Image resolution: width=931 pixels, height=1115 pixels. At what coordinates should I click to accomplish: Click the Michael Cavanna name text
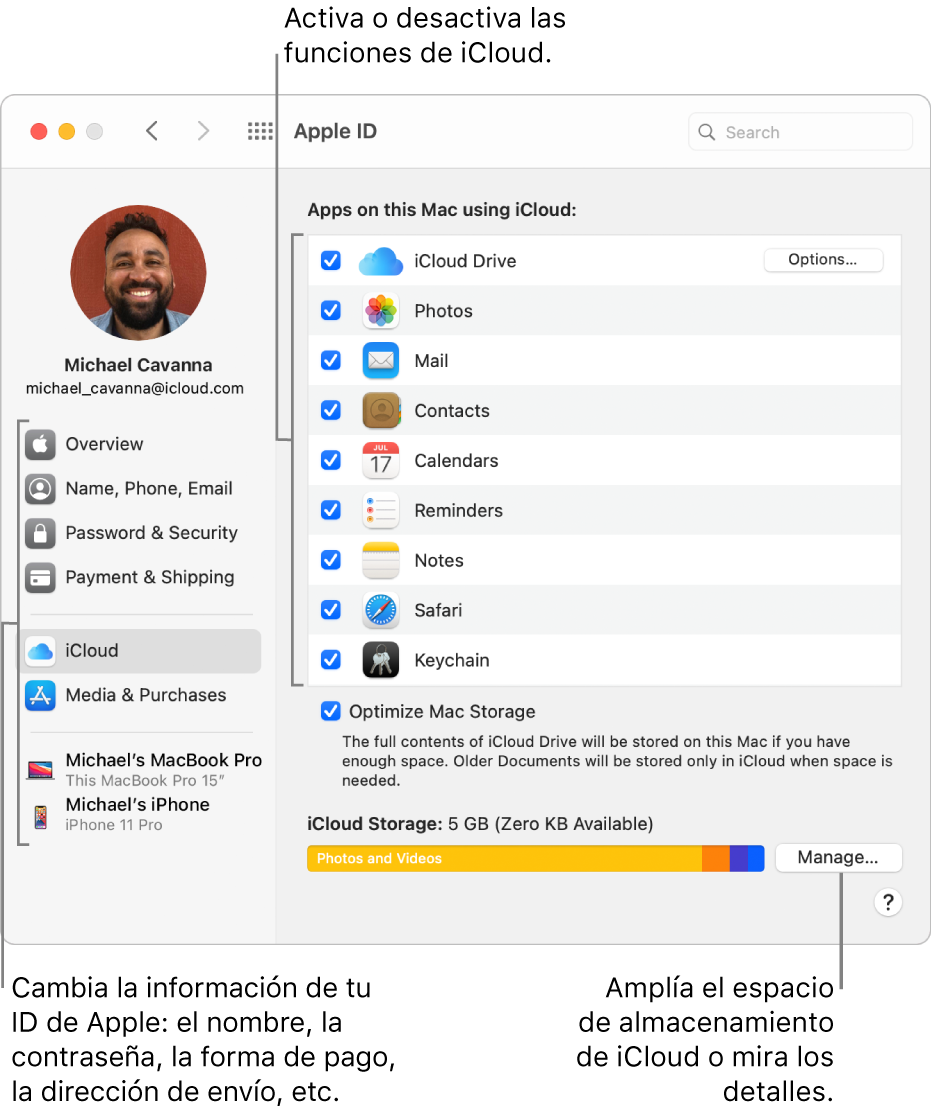click(138, 365)
